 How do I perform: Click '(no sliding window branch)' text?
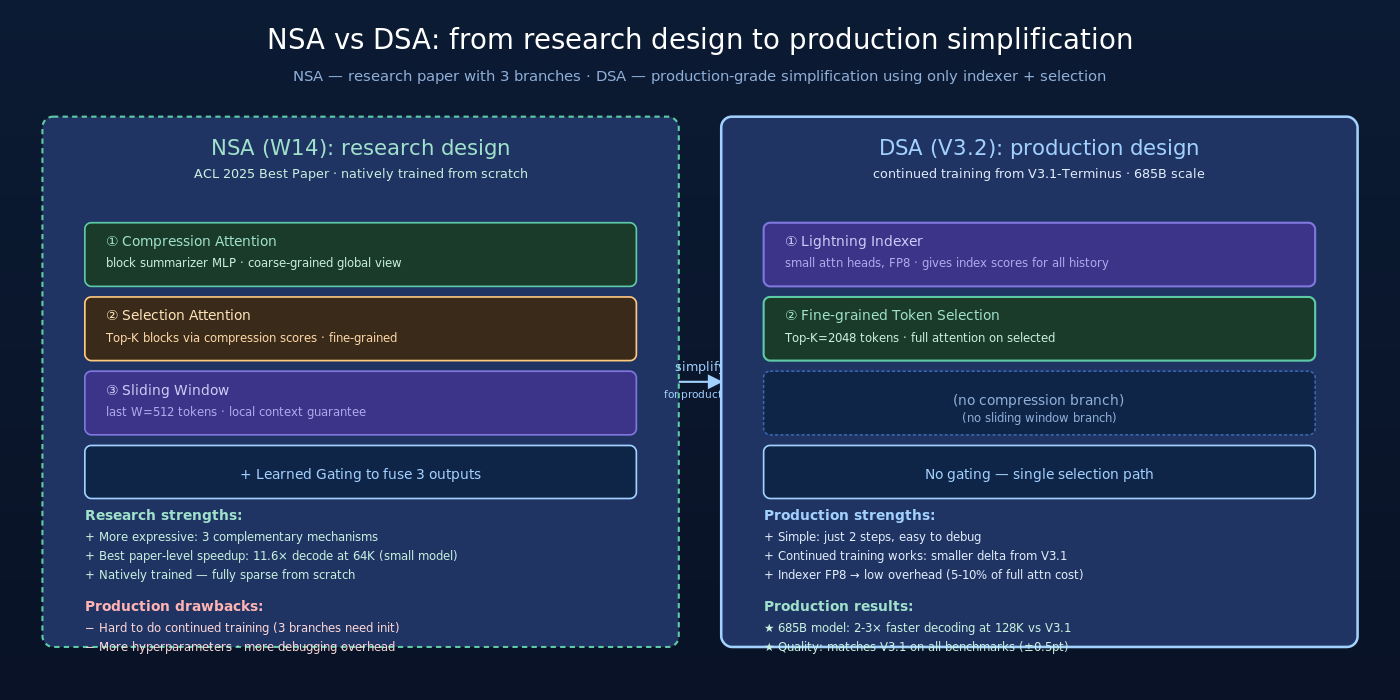pyautogui.click(x=1039, y=418)
